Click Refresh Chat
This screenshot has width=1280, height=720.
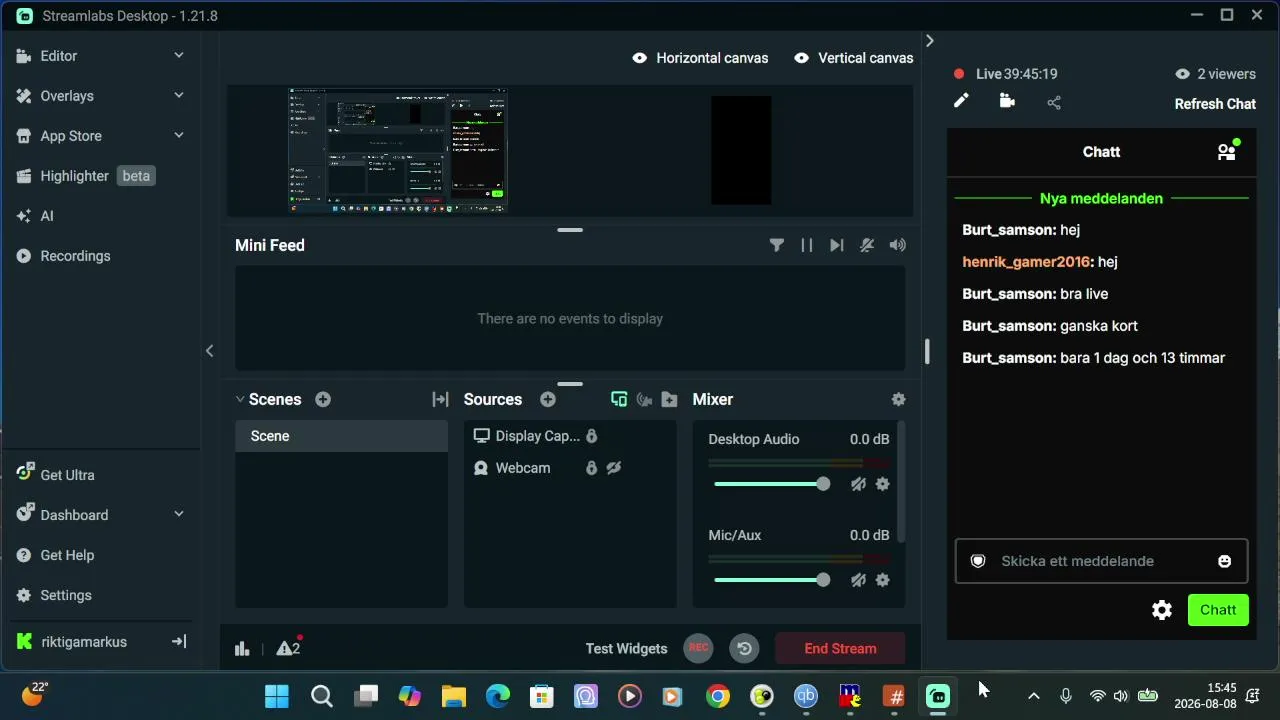[1215, 104]
